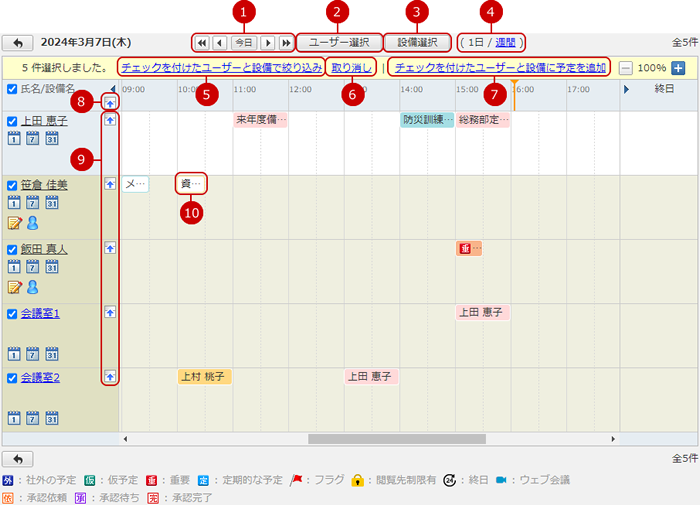Jump to the previous week with the double-left arrow

[203, 43]
